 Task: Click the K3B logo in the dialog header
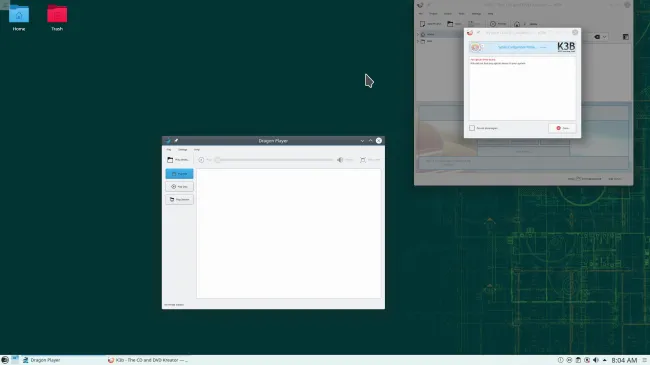tap(566, 47)
